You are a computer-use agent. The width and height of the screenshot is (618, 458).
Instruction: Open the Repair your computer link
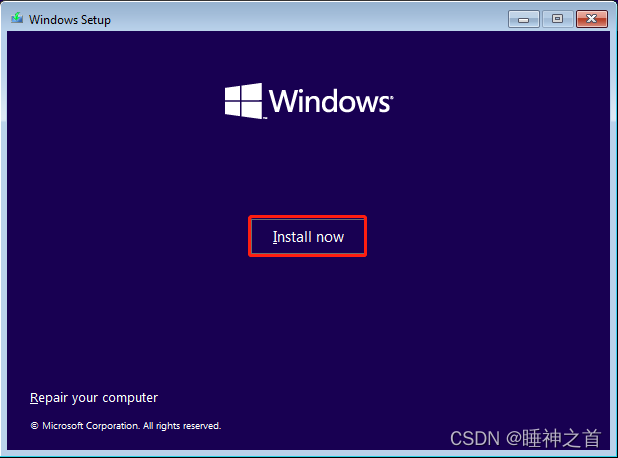94,398
